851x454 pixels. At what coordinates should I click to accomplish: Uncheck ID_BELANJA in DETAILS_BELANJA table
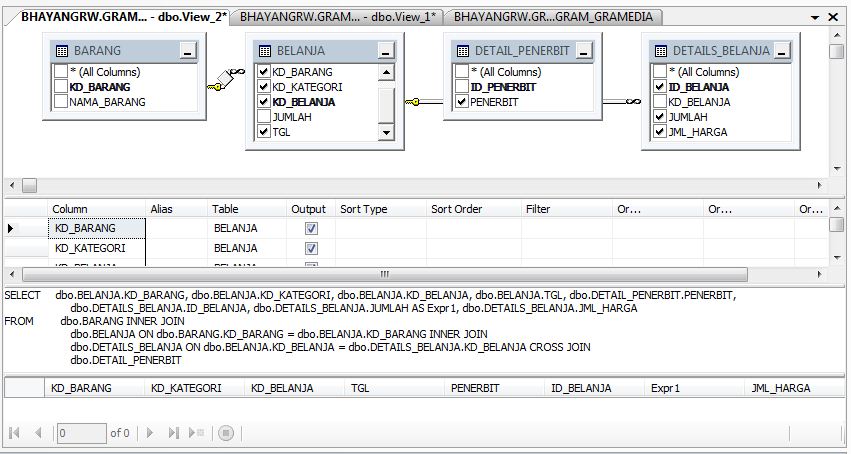[x=659, y=87]
